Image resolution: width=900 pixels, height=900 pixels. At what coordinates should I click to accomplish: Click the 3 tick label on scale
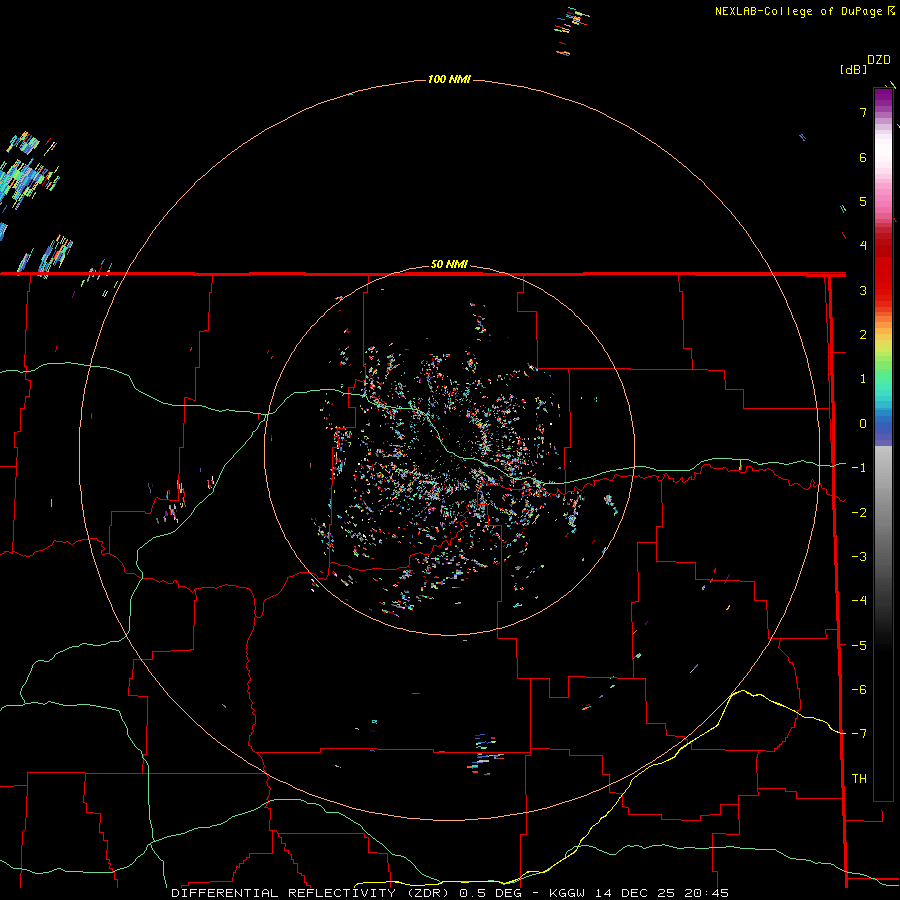[863, 290]
